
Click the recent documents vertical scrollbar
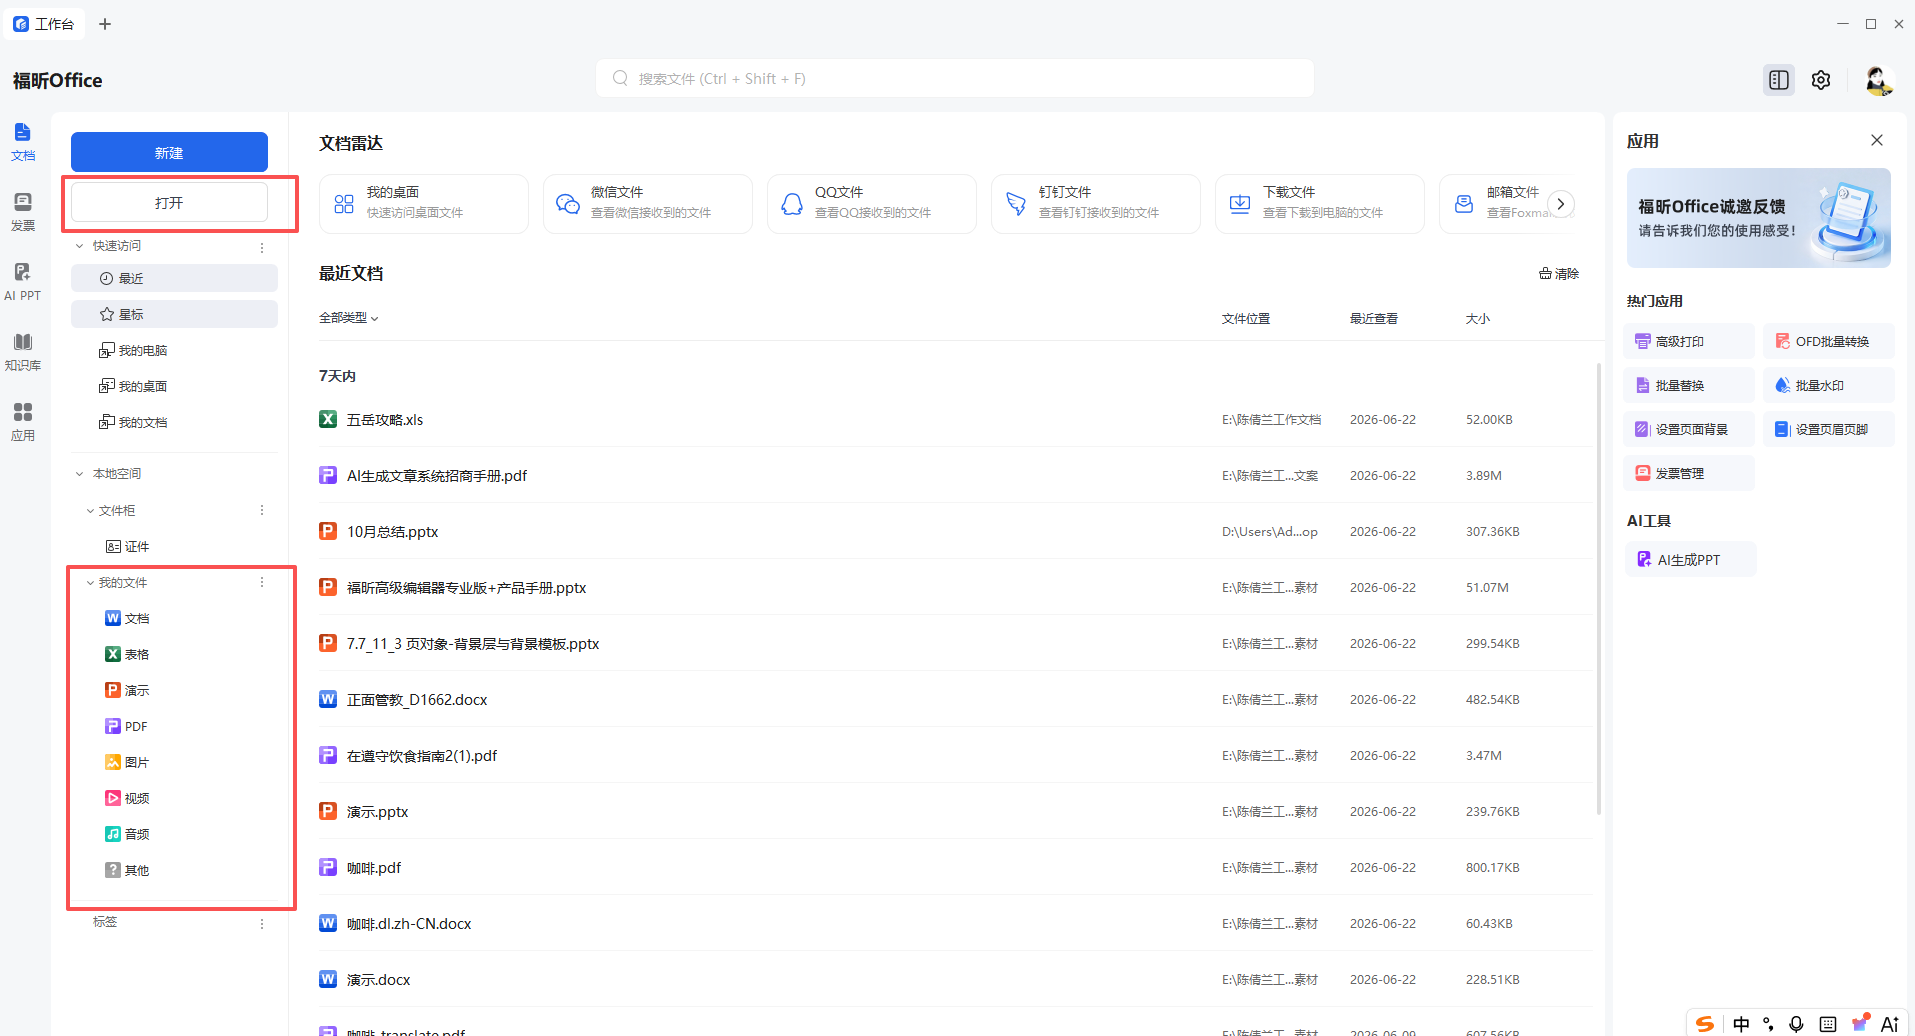click(1599, 589)
